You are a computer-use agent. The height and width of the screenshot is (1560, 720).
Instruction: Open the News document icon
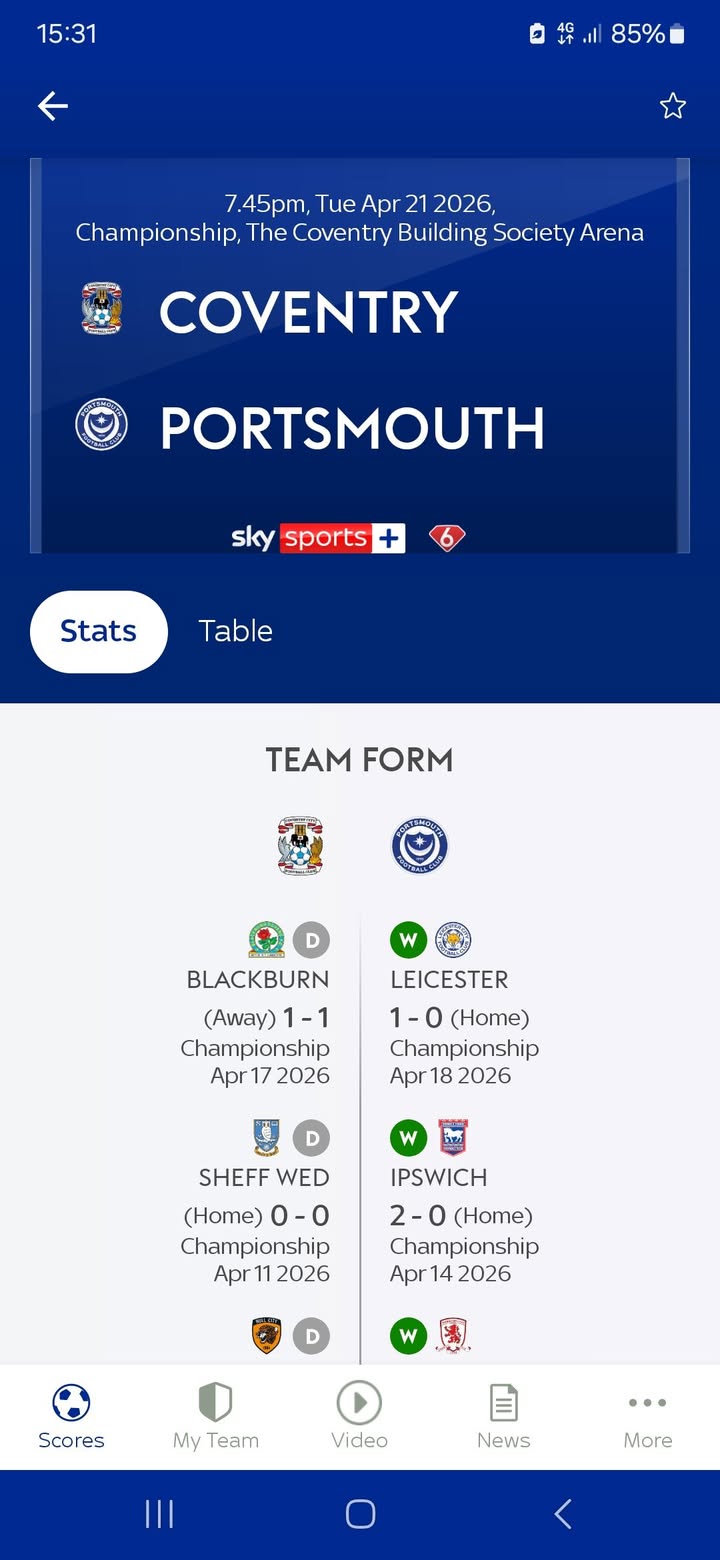pyautogui.click(x=503, y=1402)
